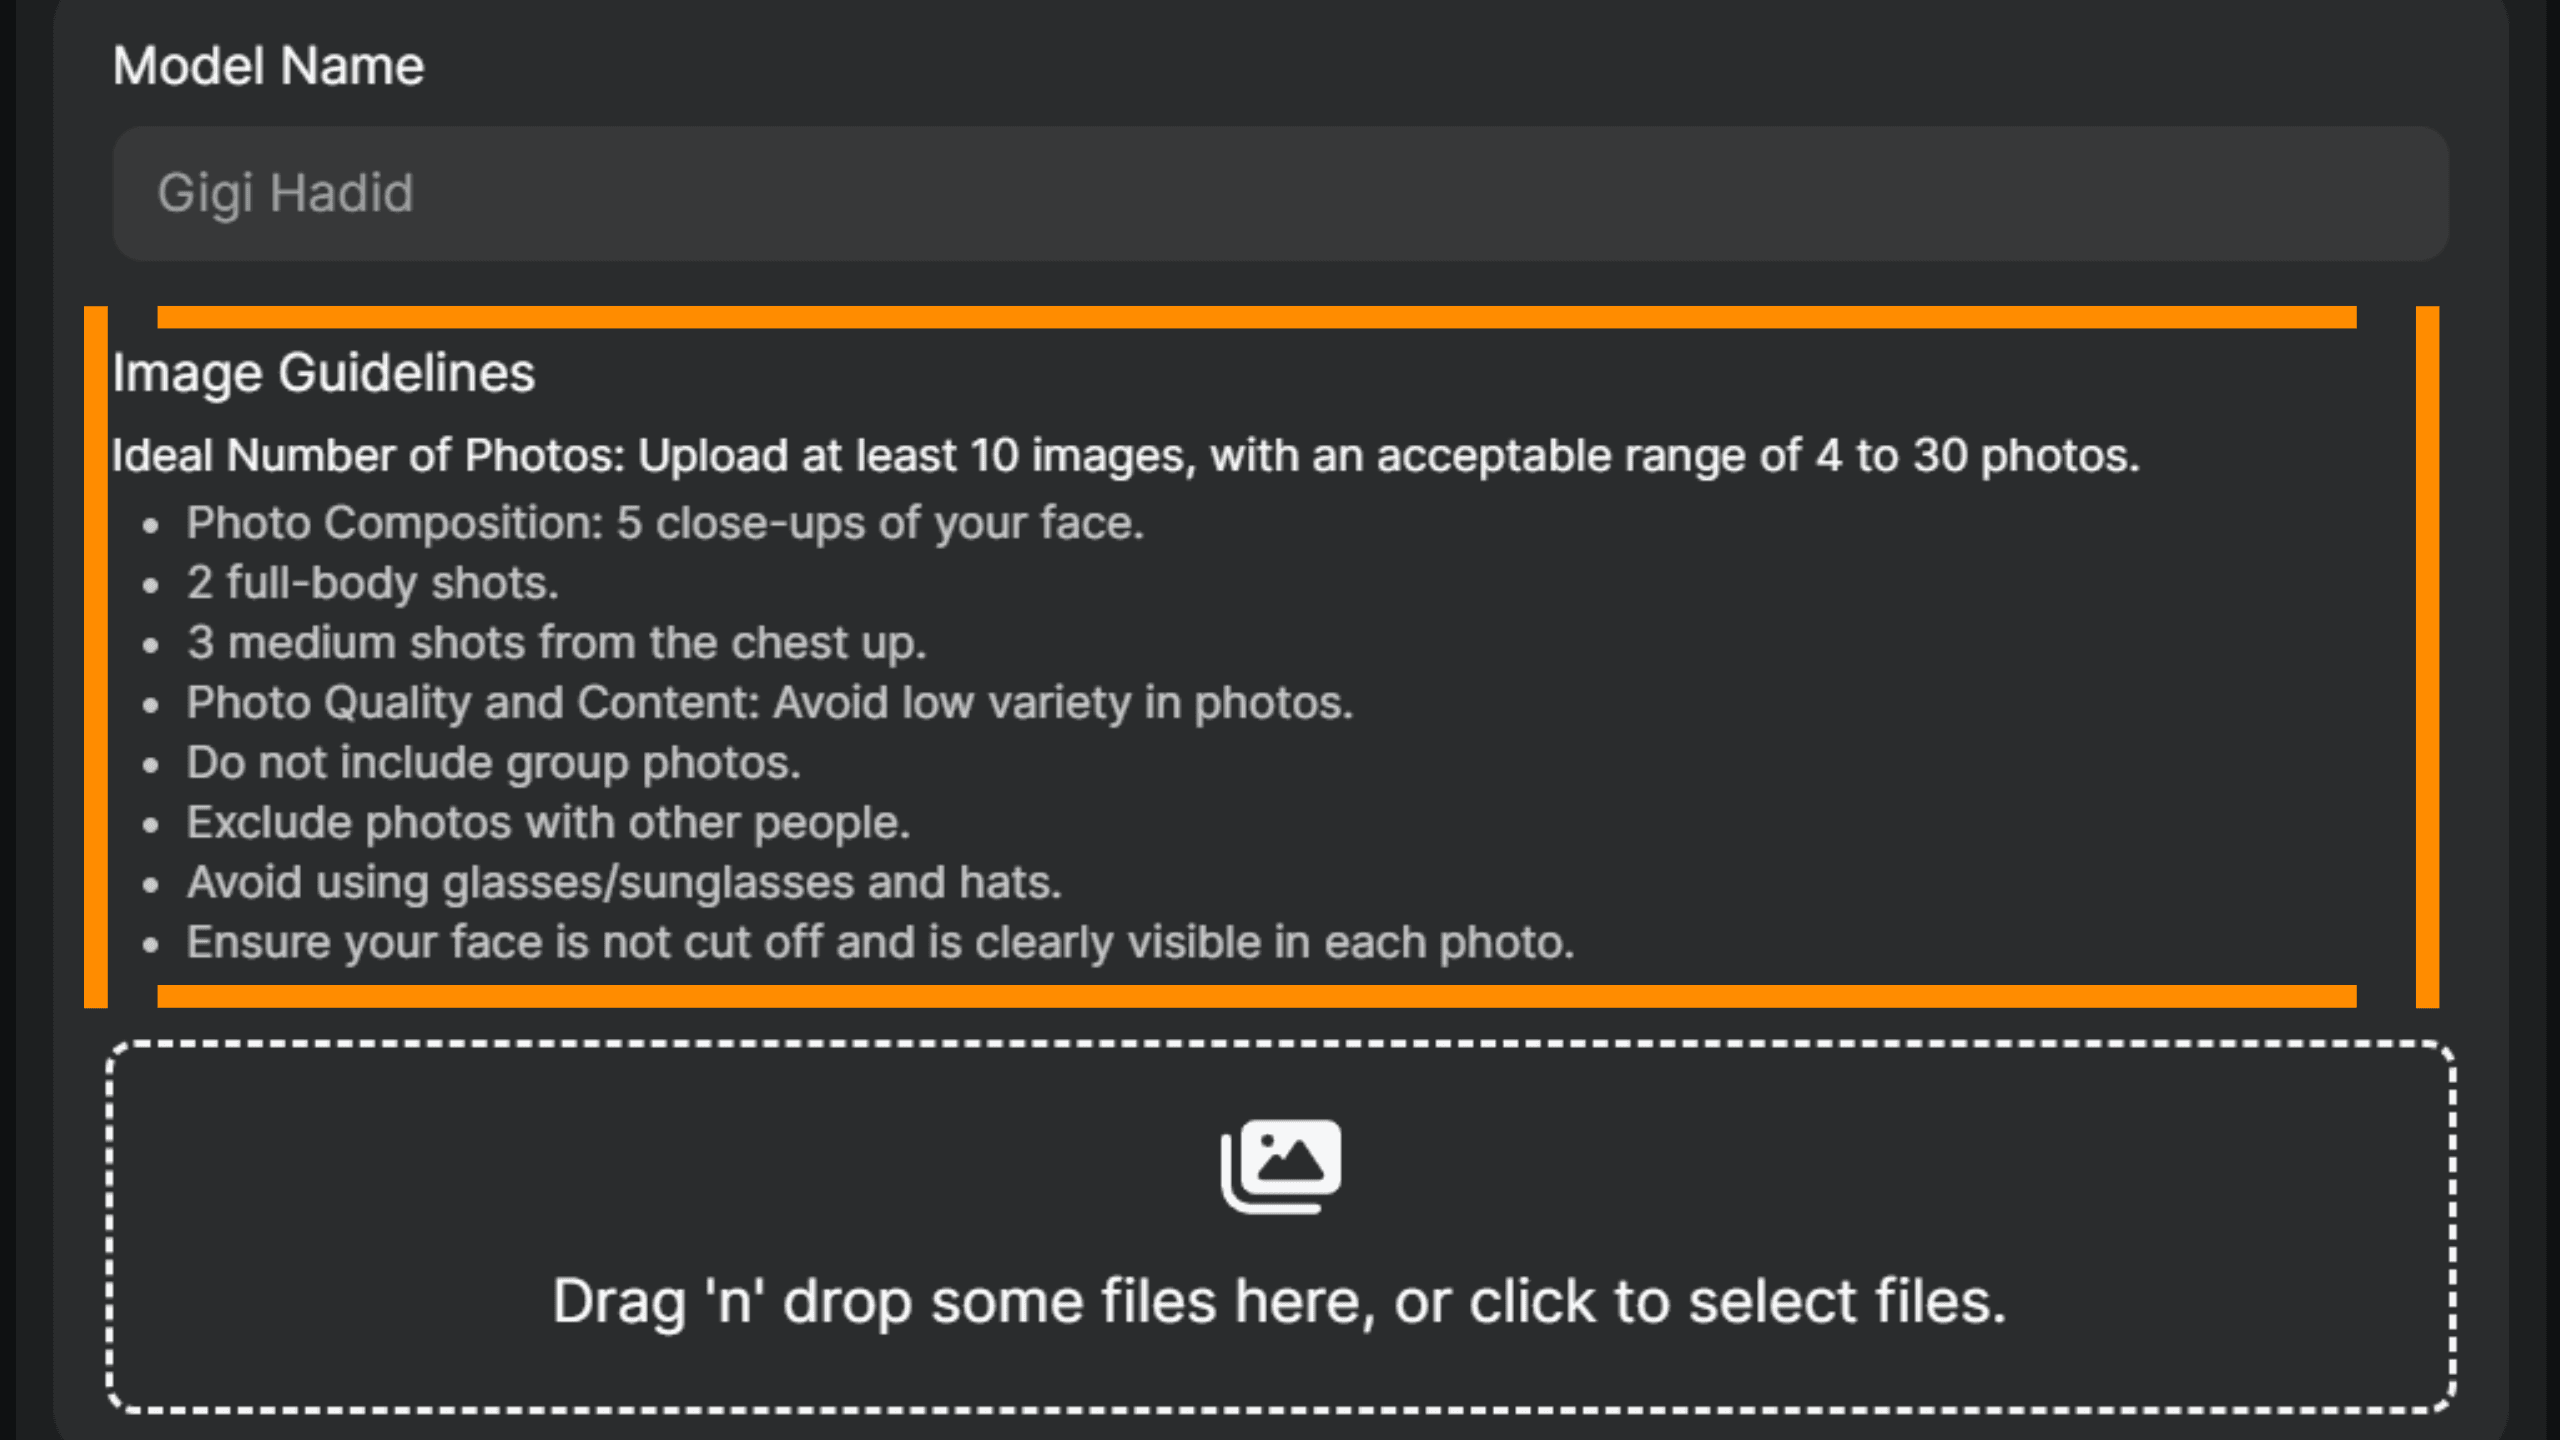The height and width of the screenshot is (1440, 2560).
Task: Select the 2 full-body shots bullet
Action: pyautogui.click(x=372, y=581)
